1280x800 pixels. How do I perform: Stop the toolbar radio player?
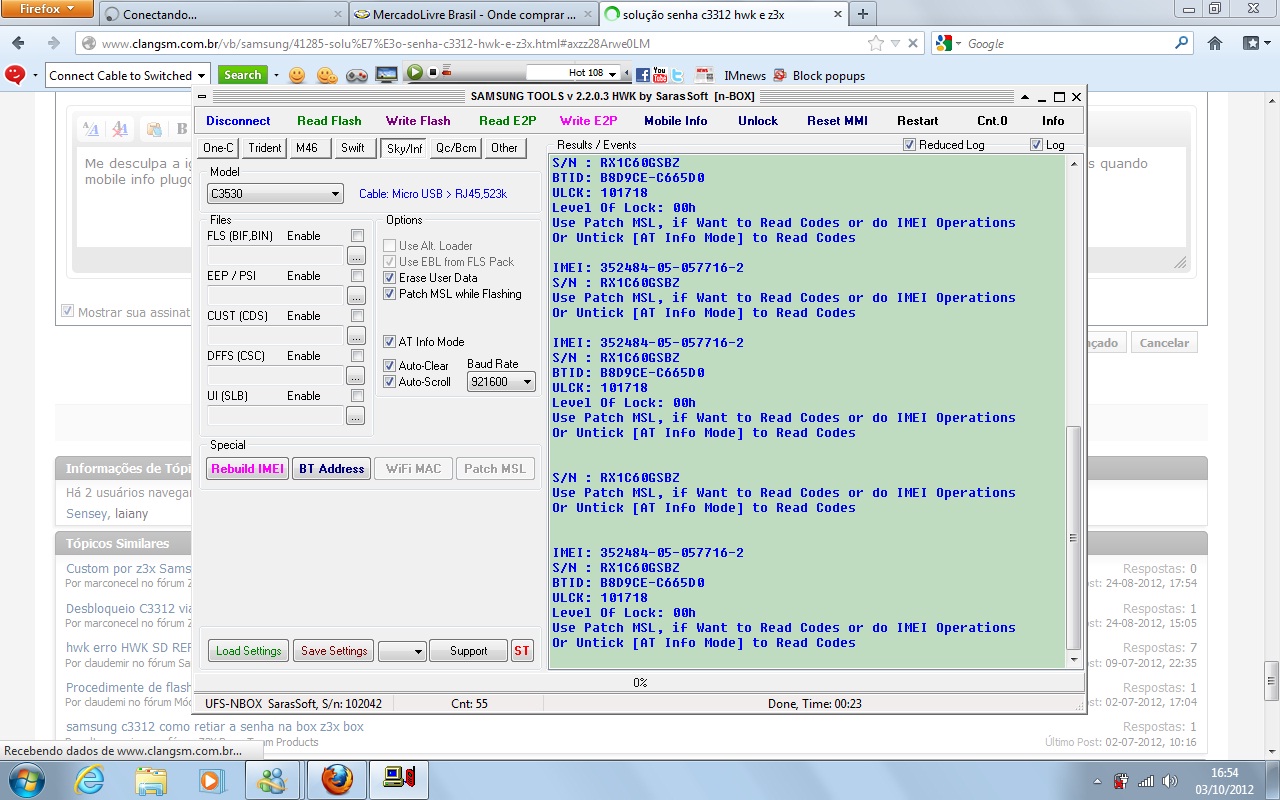(x=433, y=73)
